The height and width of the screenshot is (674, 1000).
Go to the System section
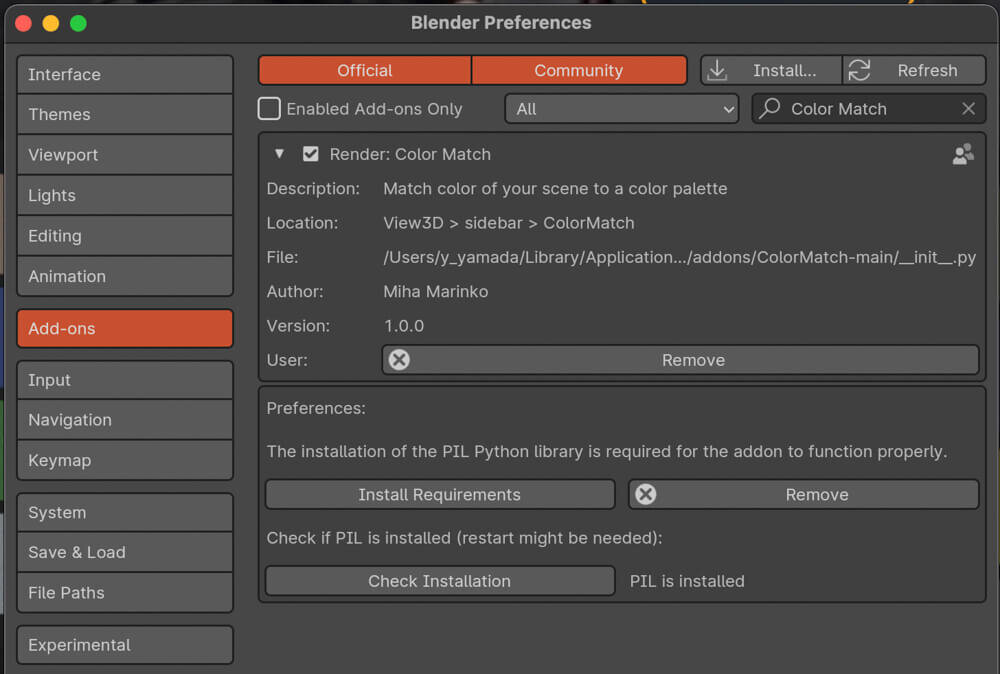[125, 513]
